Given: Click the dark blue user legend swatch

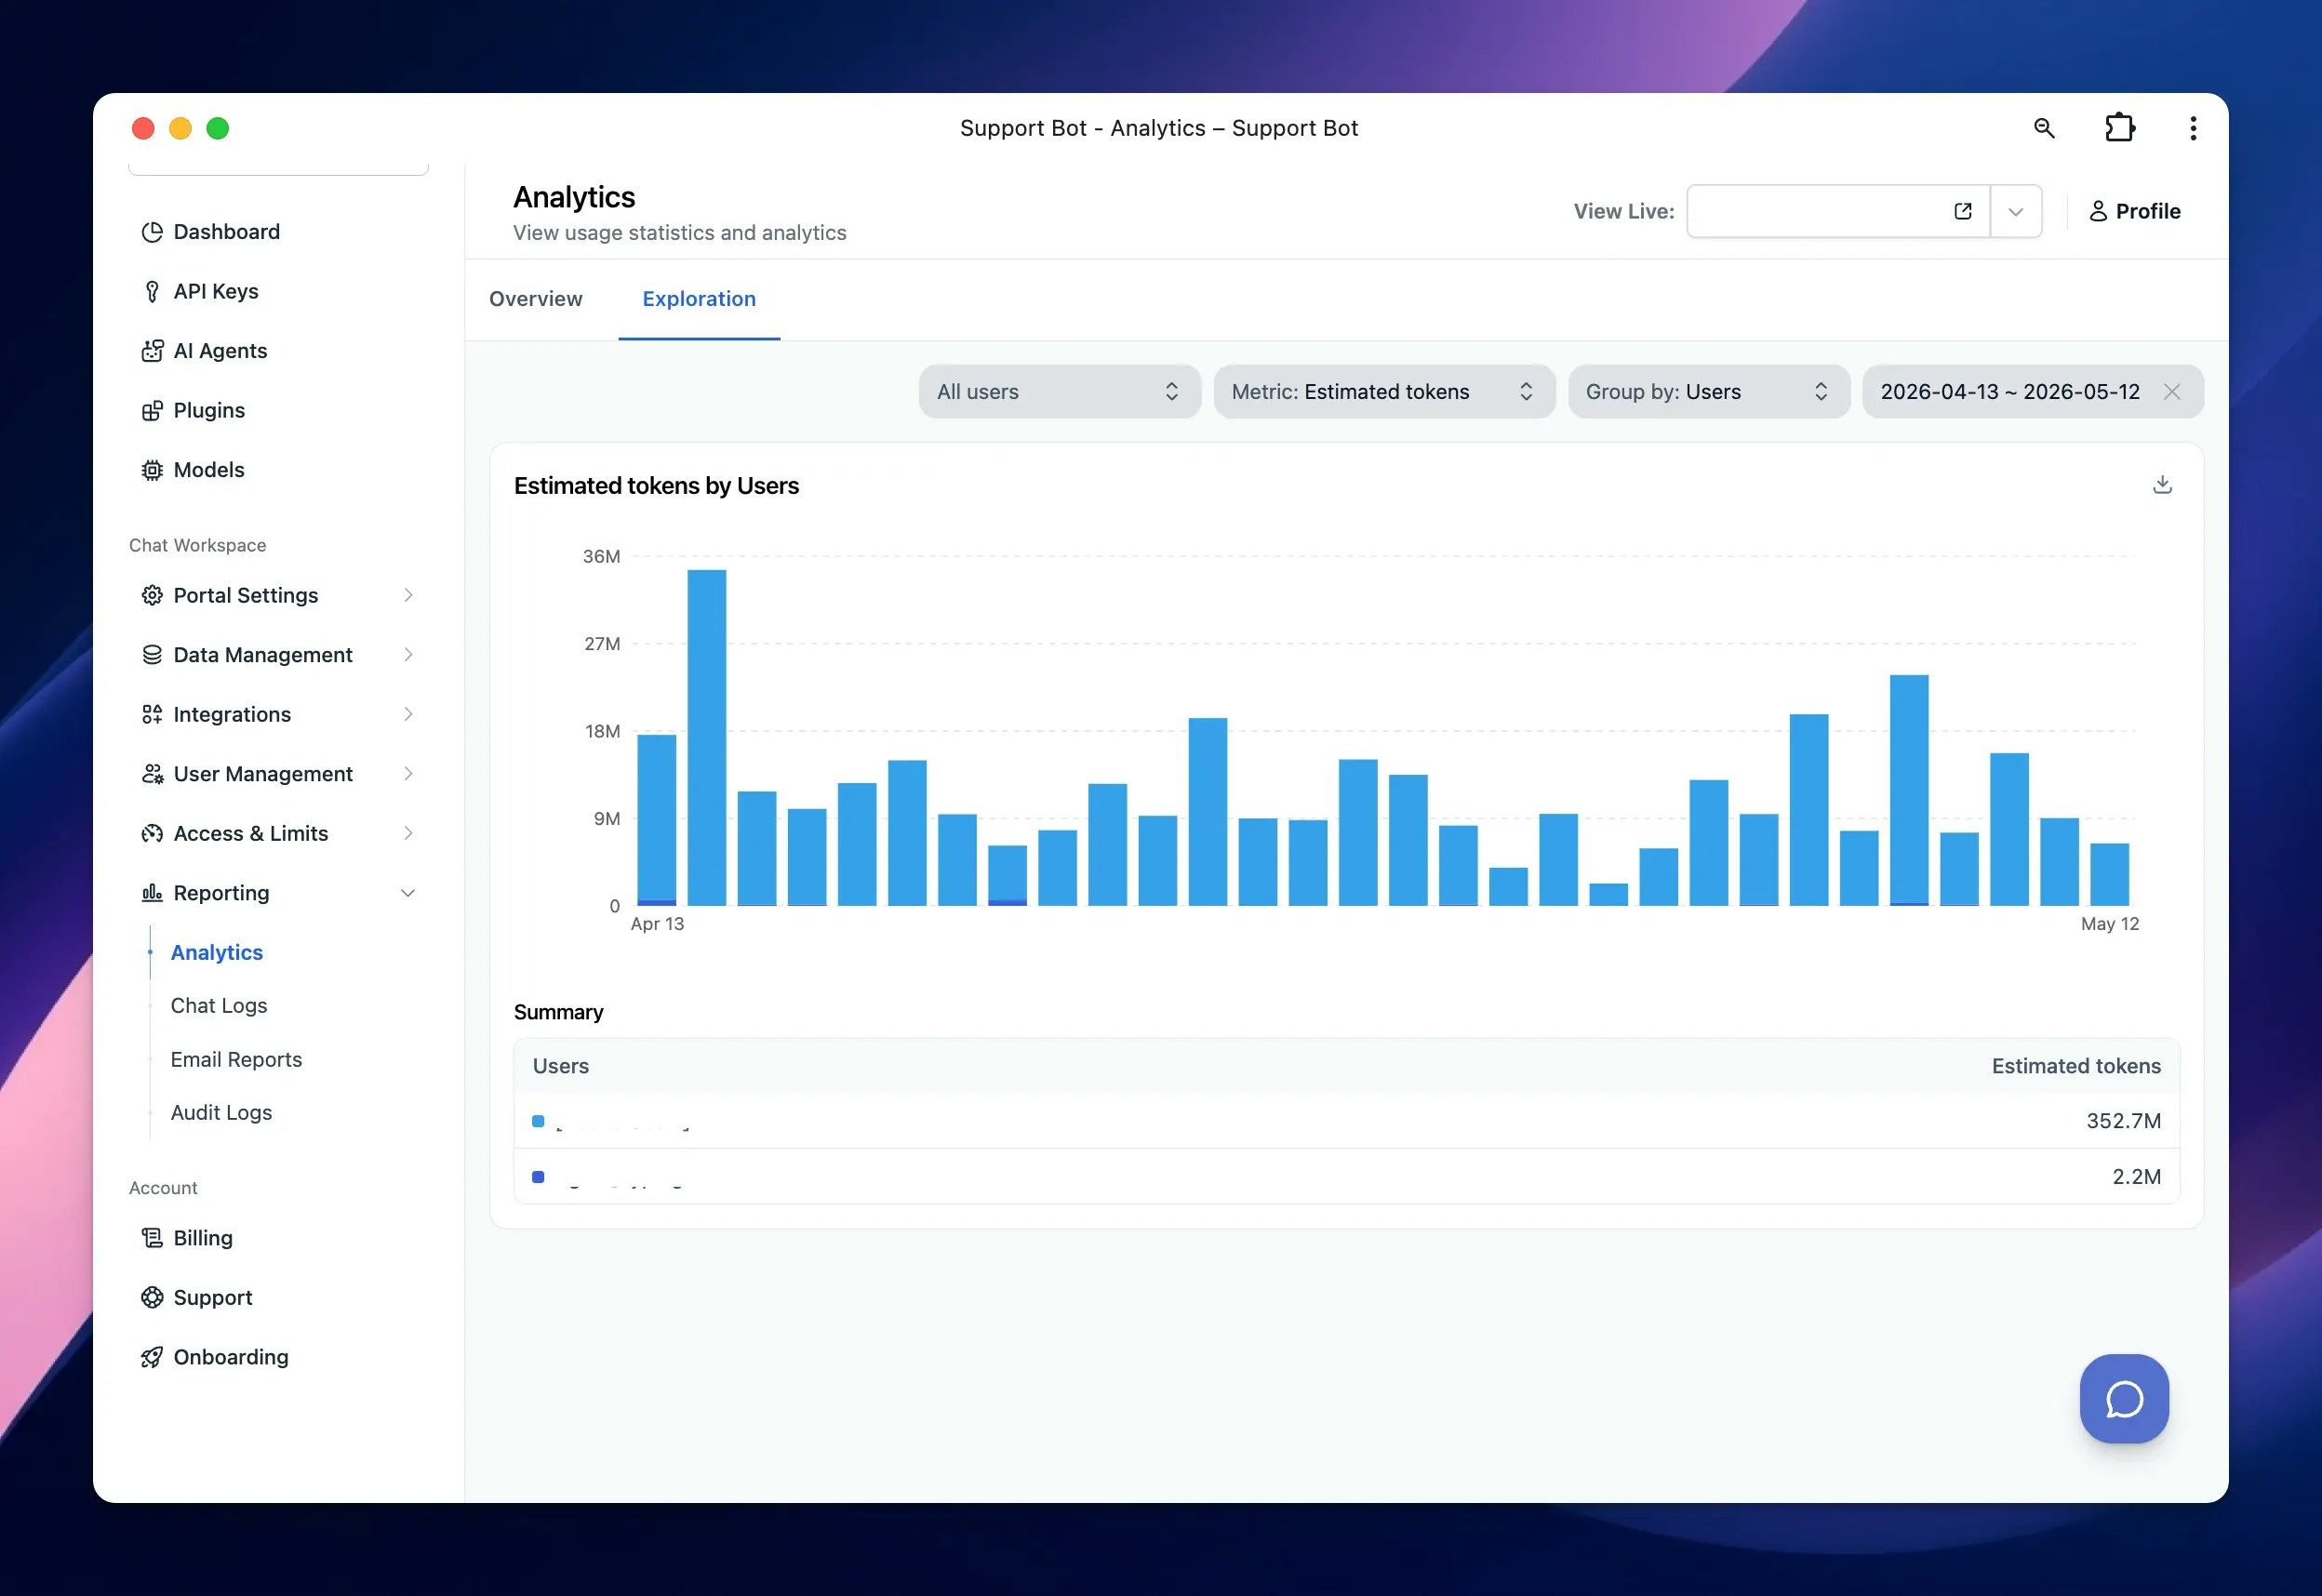Looking at the screenshot, I should click(x=538, y=1177).
